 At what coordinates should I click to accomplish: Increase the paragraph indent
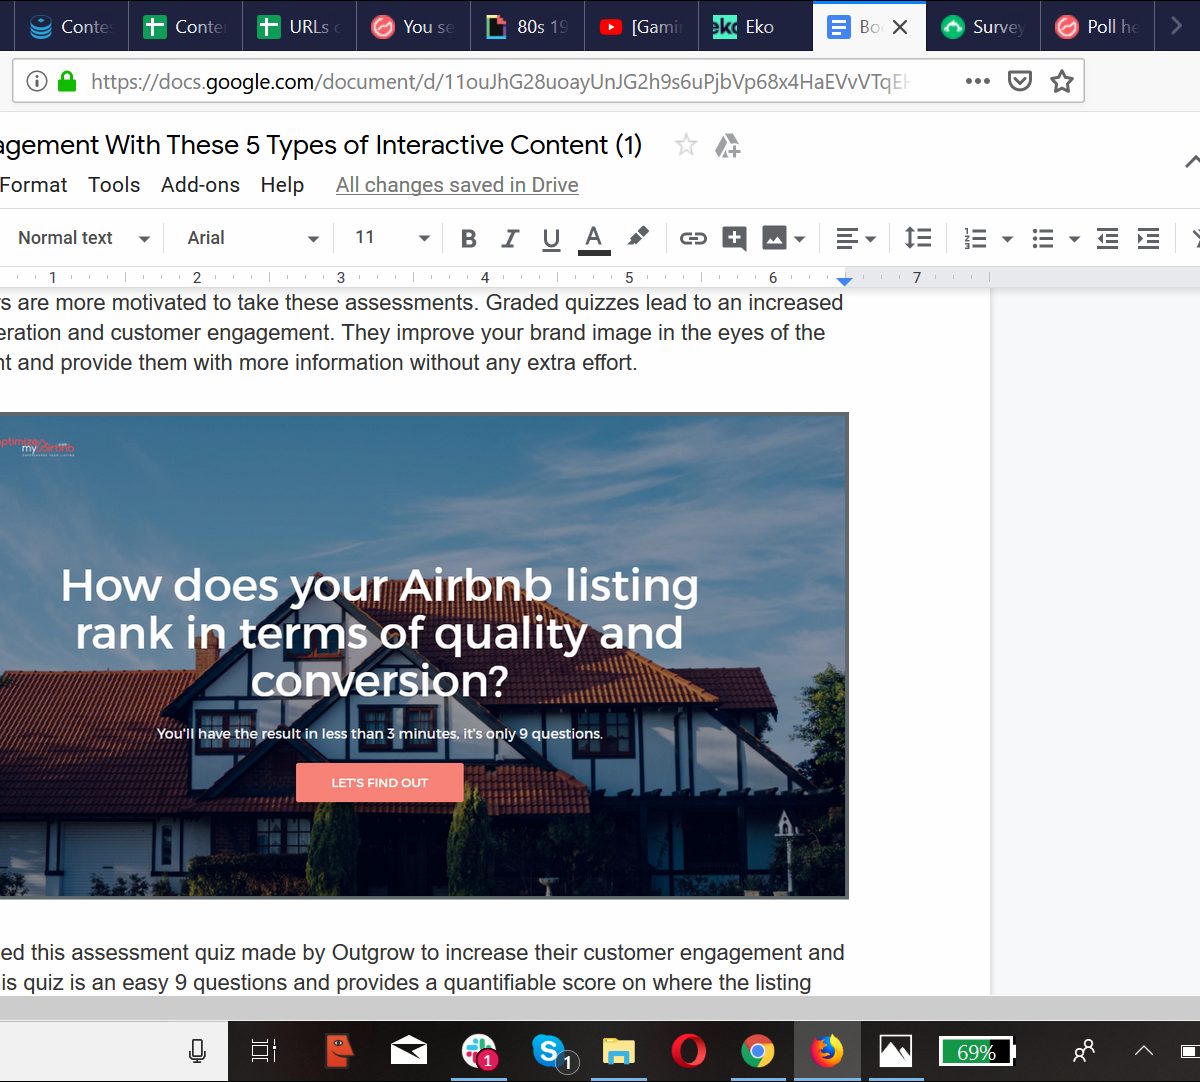point(1148,238)
